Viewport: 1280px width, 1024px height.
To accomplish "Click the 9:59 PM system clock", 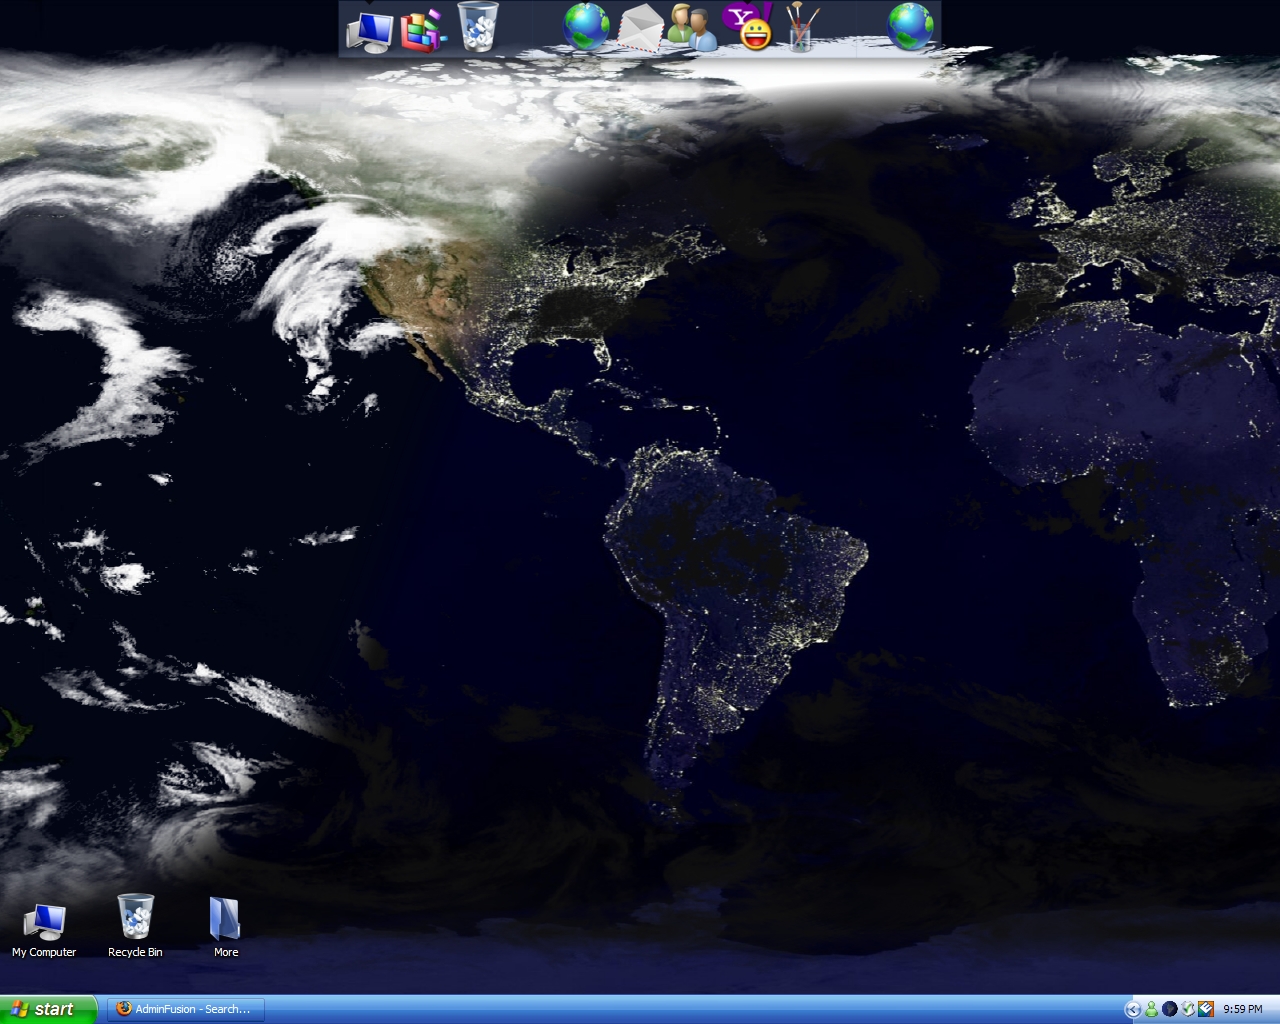I will tap(1243, 1009).
